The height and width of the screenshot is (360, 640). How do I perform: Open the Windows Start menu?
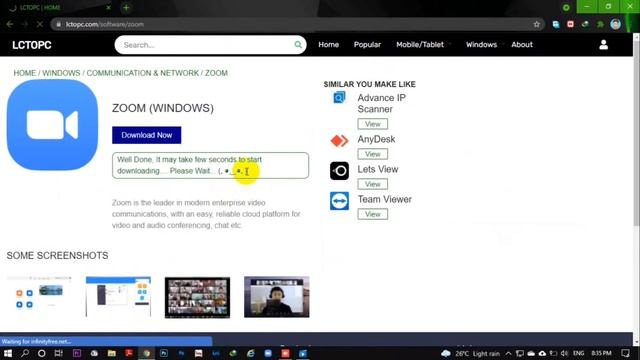tap(8, 353)
